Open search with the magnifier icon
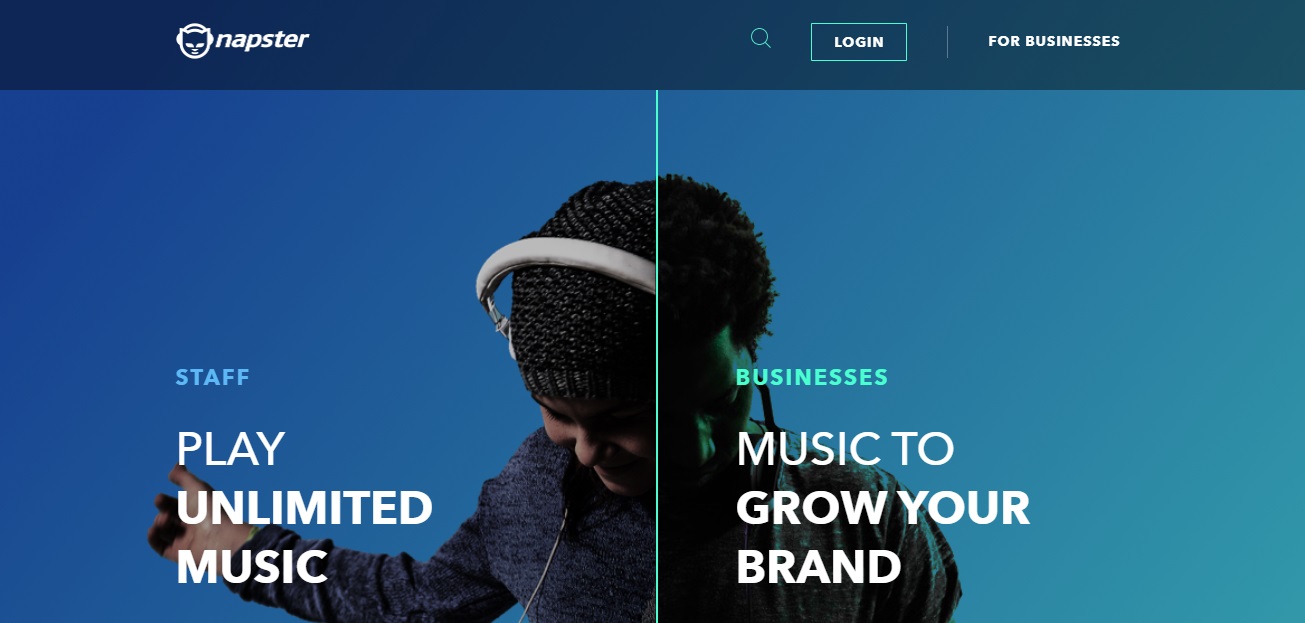The image size is (1305, 623). click(761, 39)
